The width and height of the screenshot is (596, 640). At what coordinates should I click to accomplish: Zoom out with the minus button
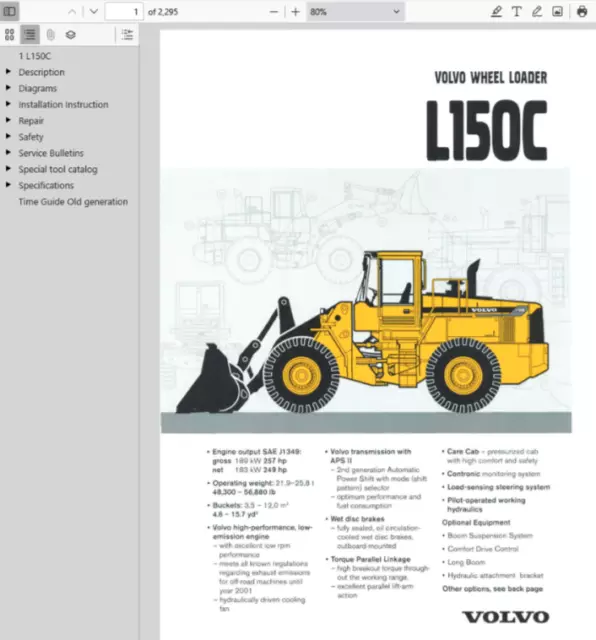(x=274, y=12)
